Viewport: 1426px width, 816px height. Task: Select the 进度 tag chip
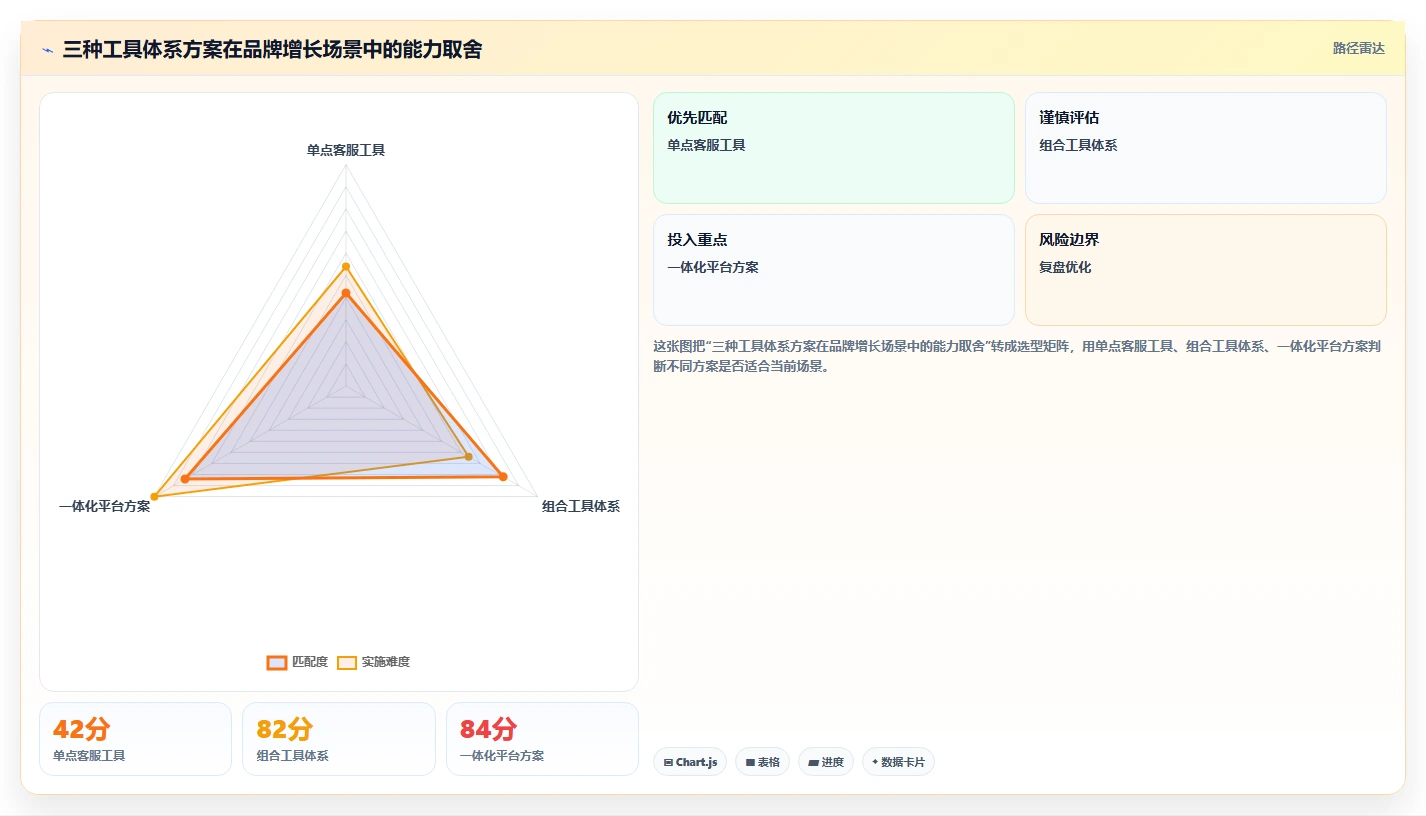(x=826, y=762)
